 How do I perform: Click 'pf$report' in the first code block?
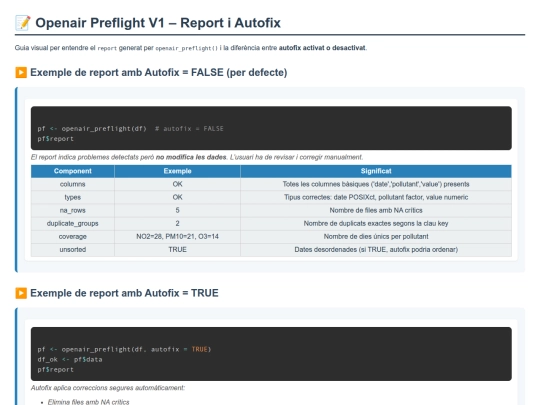tap(55, 139)
